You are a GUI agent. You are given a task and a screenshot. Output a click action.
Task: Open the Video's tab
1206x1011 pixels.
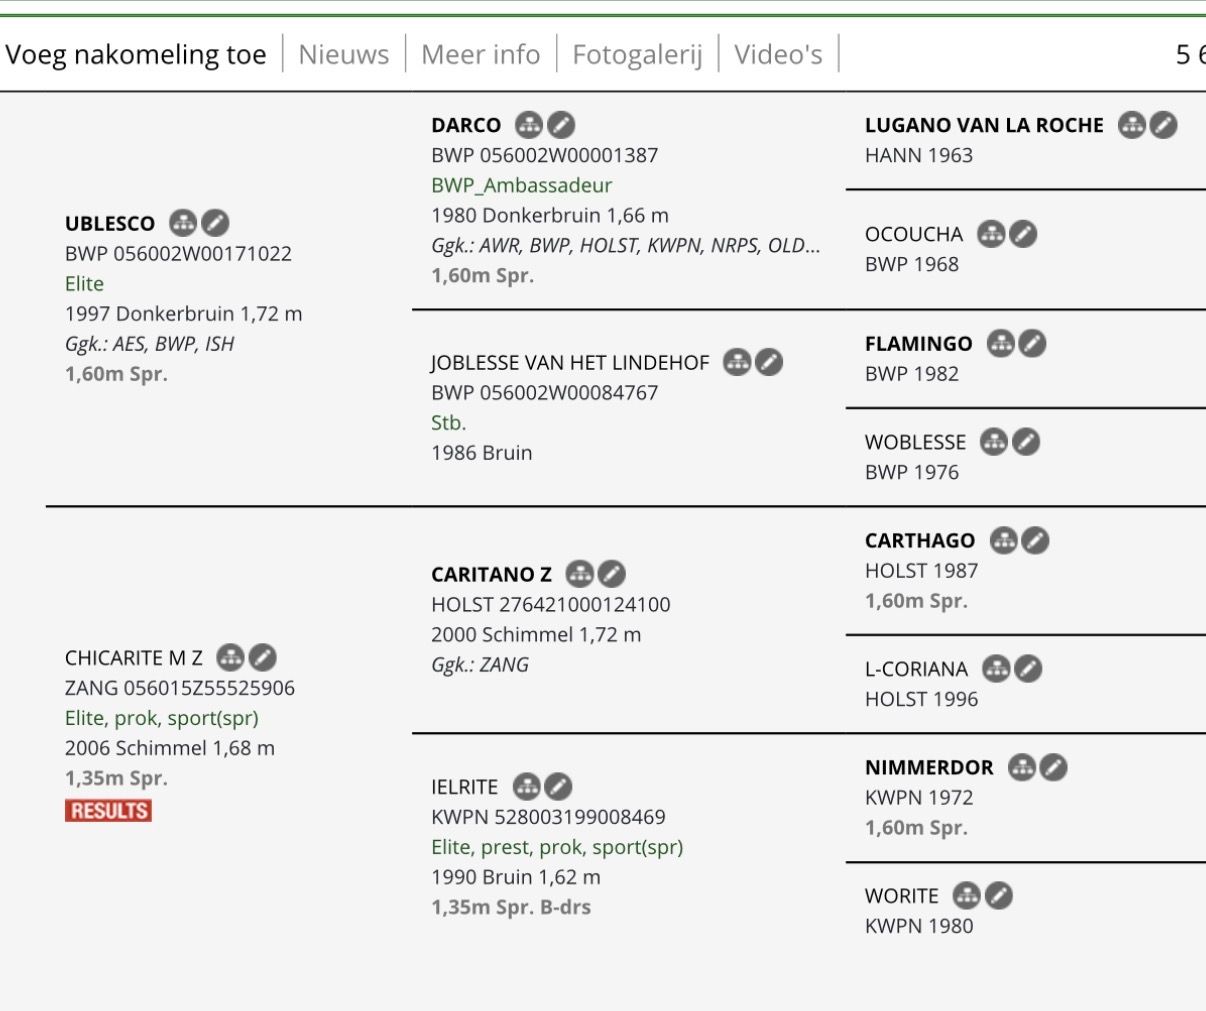coord(778,54)
